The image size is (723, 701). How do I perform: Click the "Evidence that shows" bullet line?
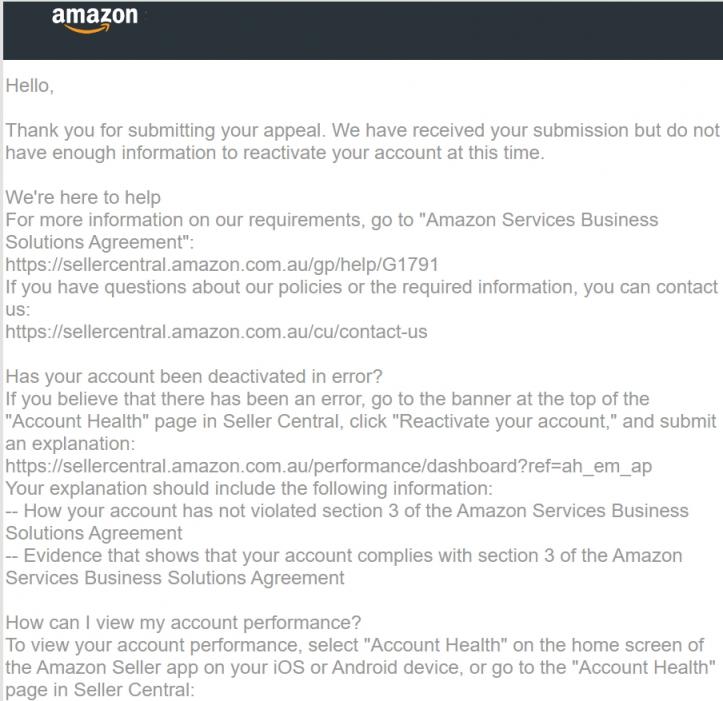click(x=344, y=567)
